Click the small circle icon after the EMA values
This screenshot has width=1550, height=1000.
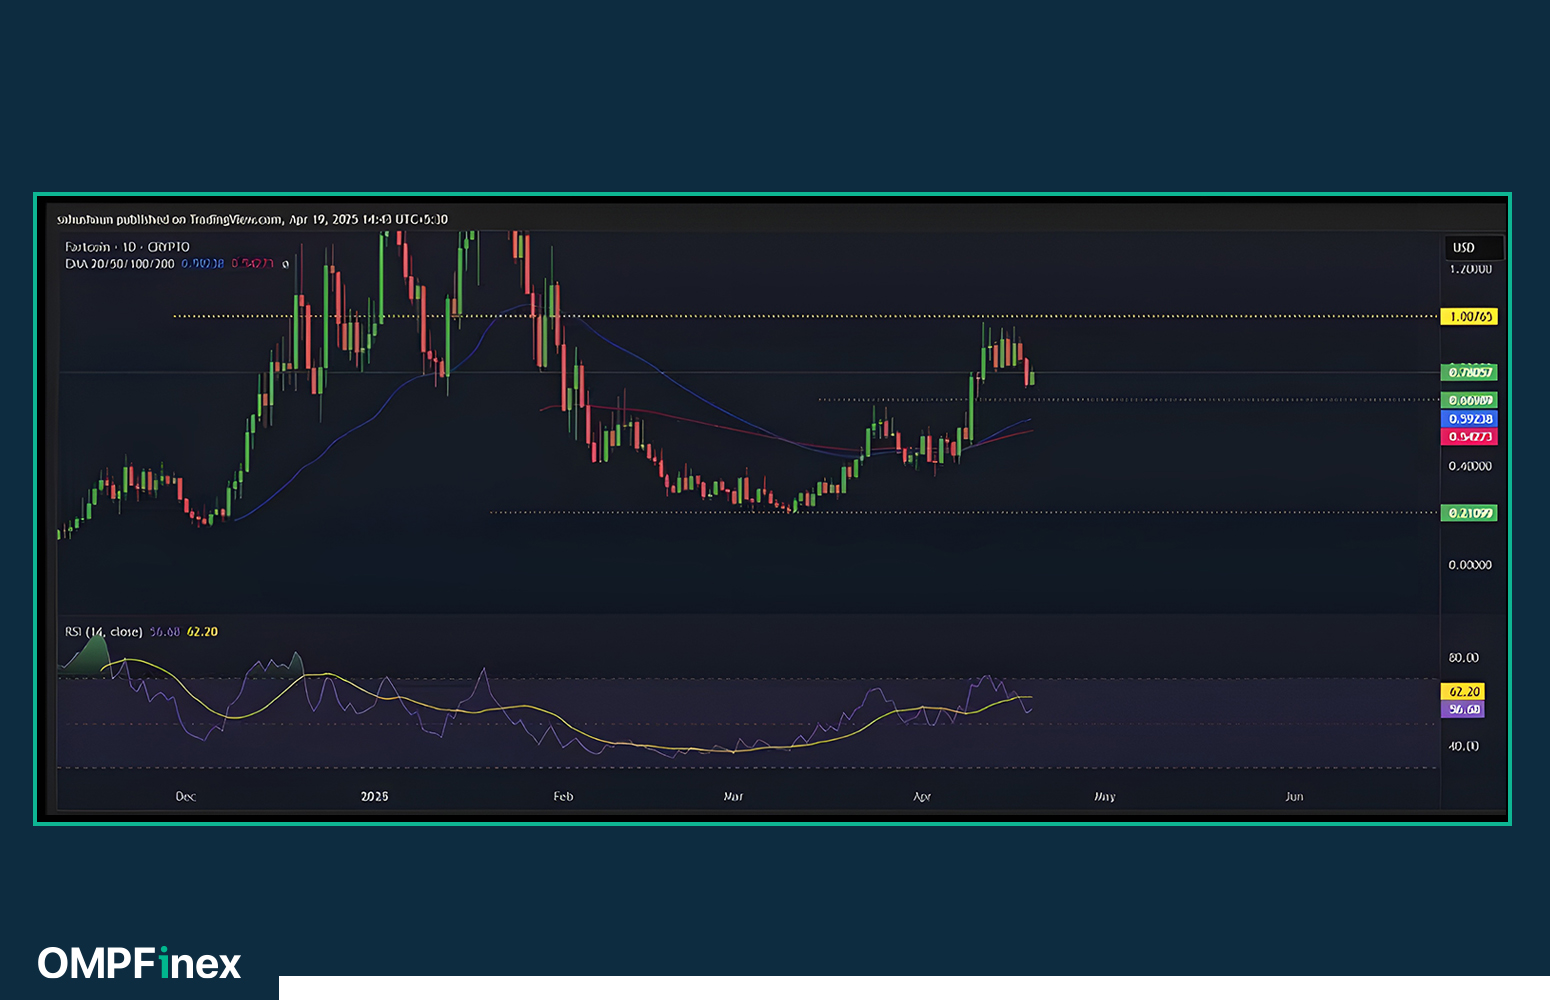pos(284,265)
